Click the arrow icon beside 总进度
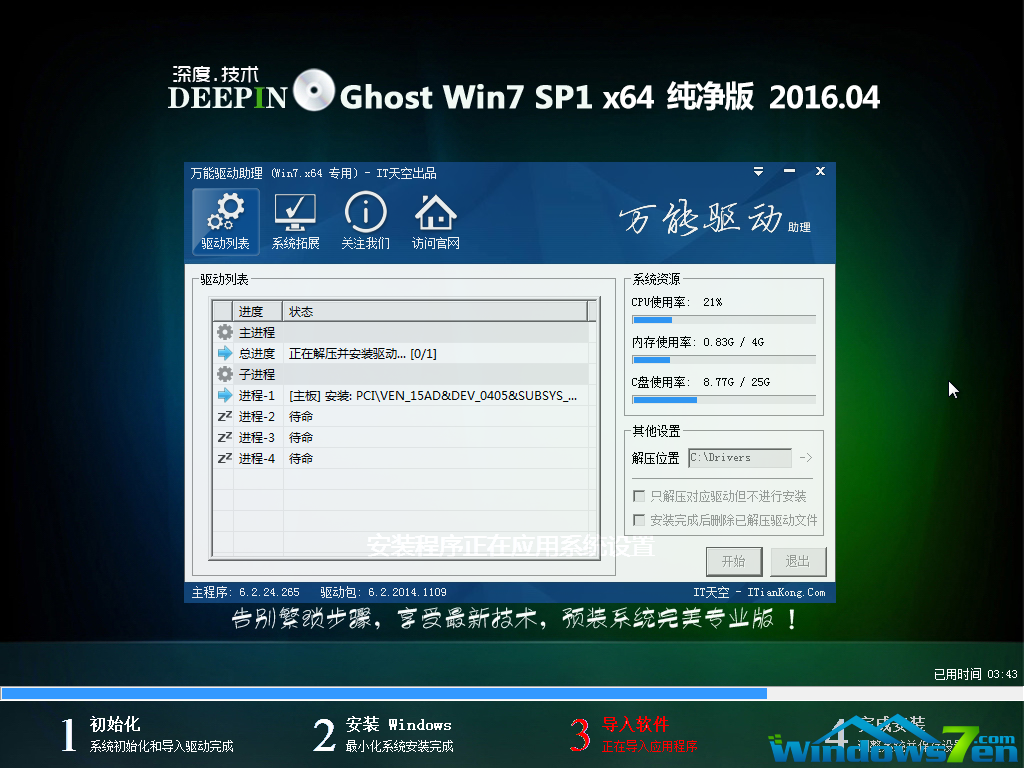 [x=225, y=353]
